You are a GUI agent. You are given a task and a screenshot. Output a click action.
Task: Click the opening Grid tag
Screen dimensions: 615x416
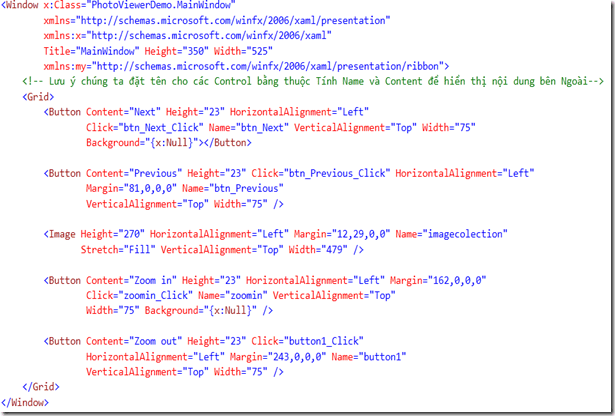pyautogui.click(x=35, y=98)
